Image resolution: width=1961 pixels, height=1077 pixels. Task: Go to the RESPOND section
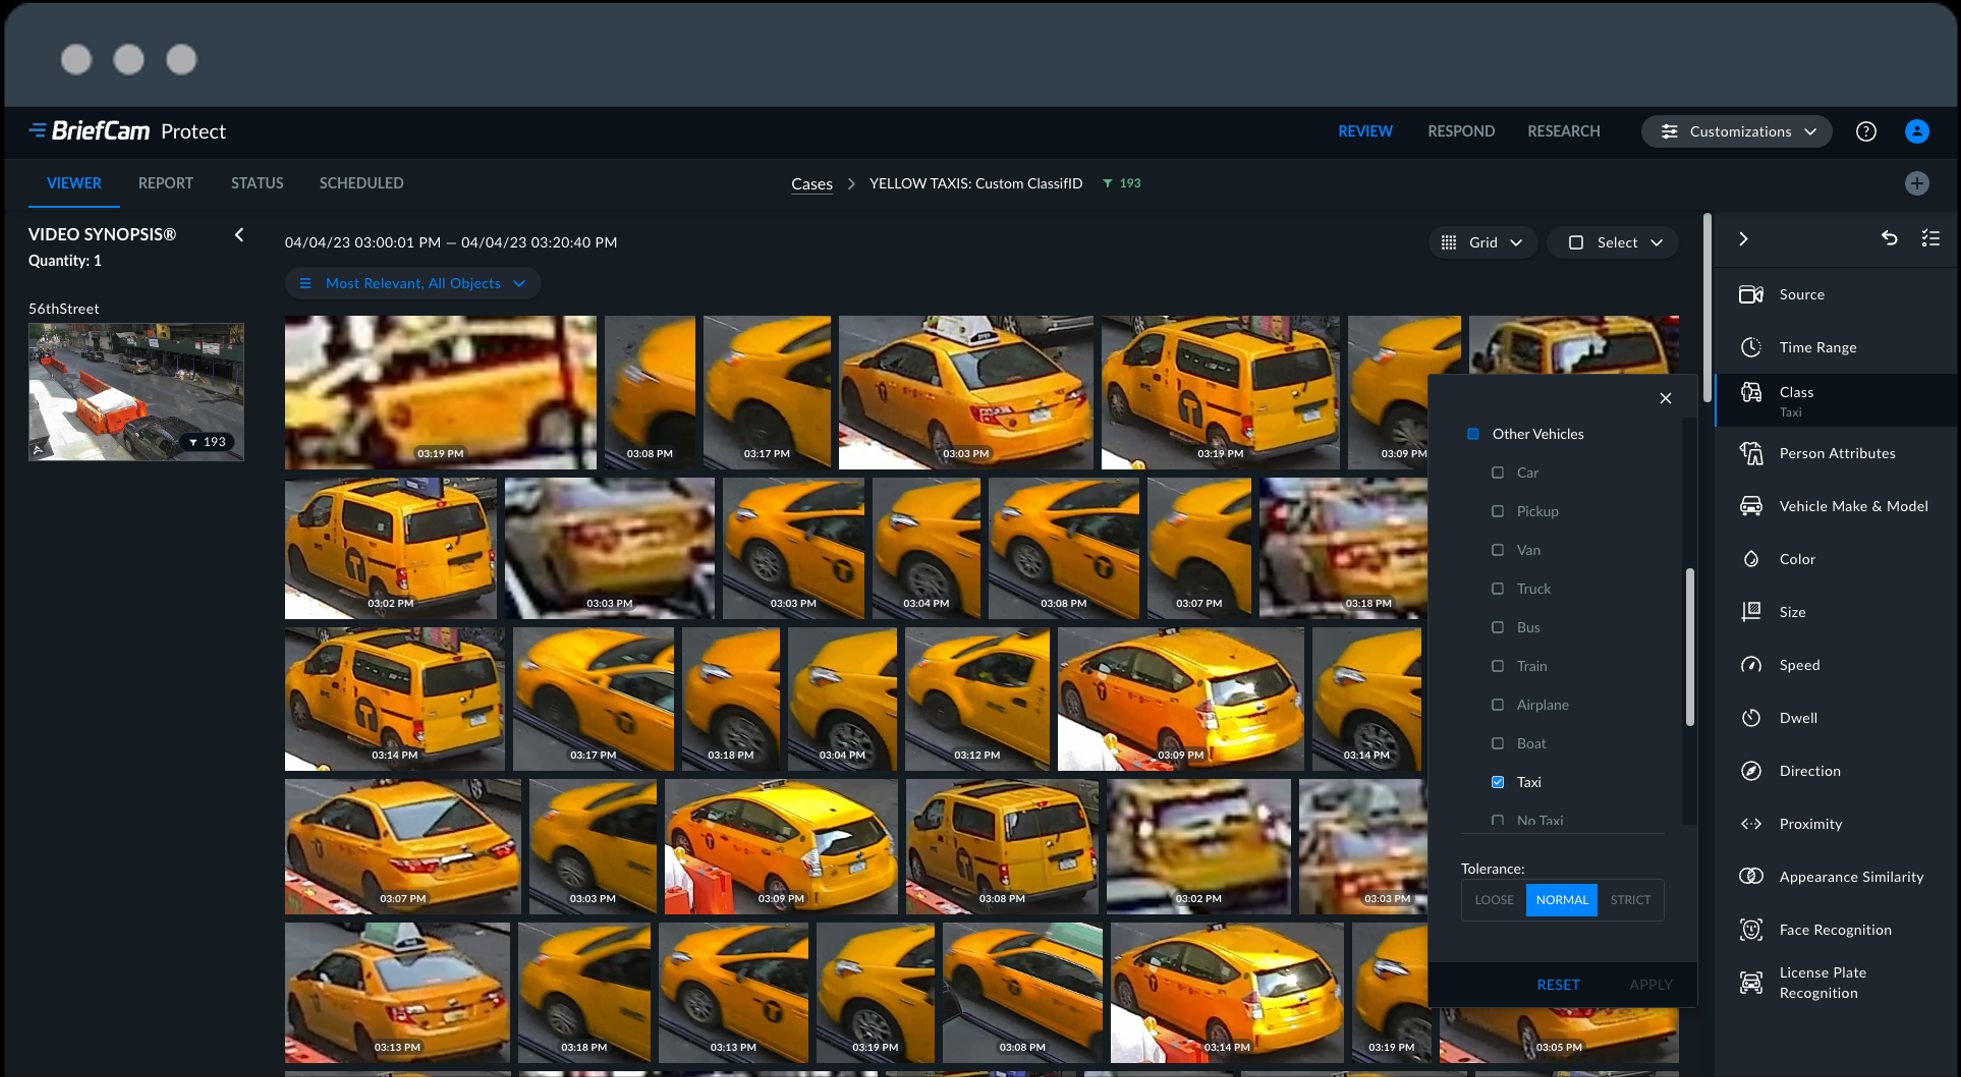pyautogui.click(x=1460, y=132)
